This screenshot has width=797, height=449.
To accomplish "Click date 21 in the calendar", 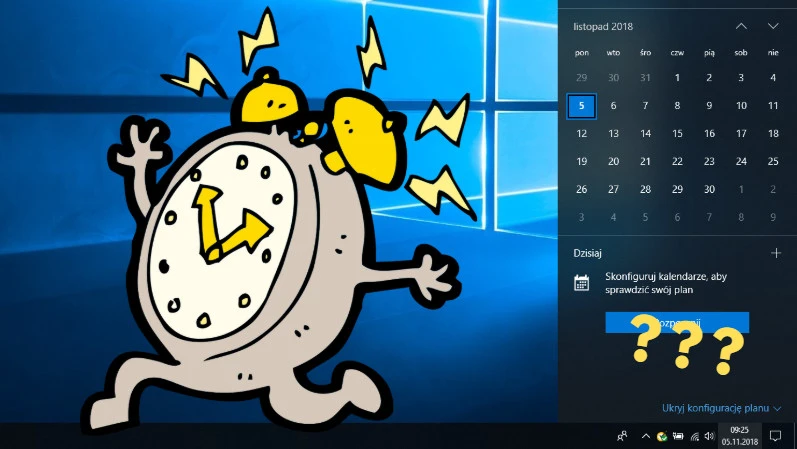I will (646, 162).
